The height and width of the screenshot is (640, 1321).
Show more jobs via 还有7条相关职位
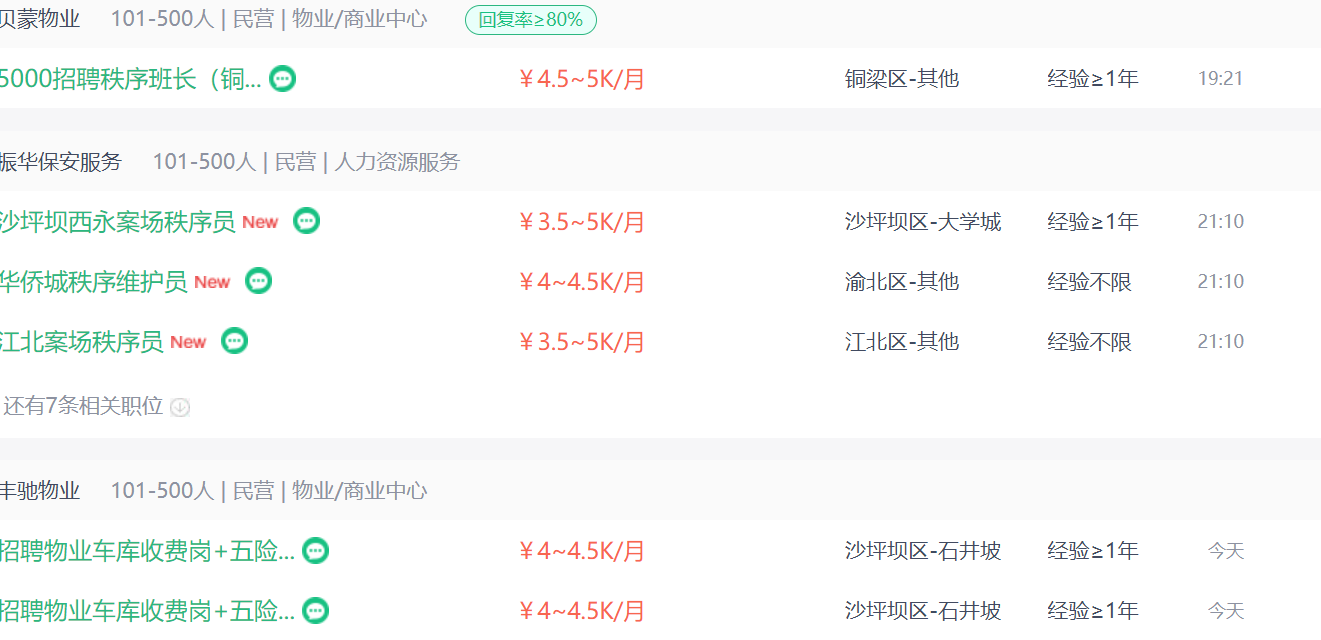click(82, 406)
